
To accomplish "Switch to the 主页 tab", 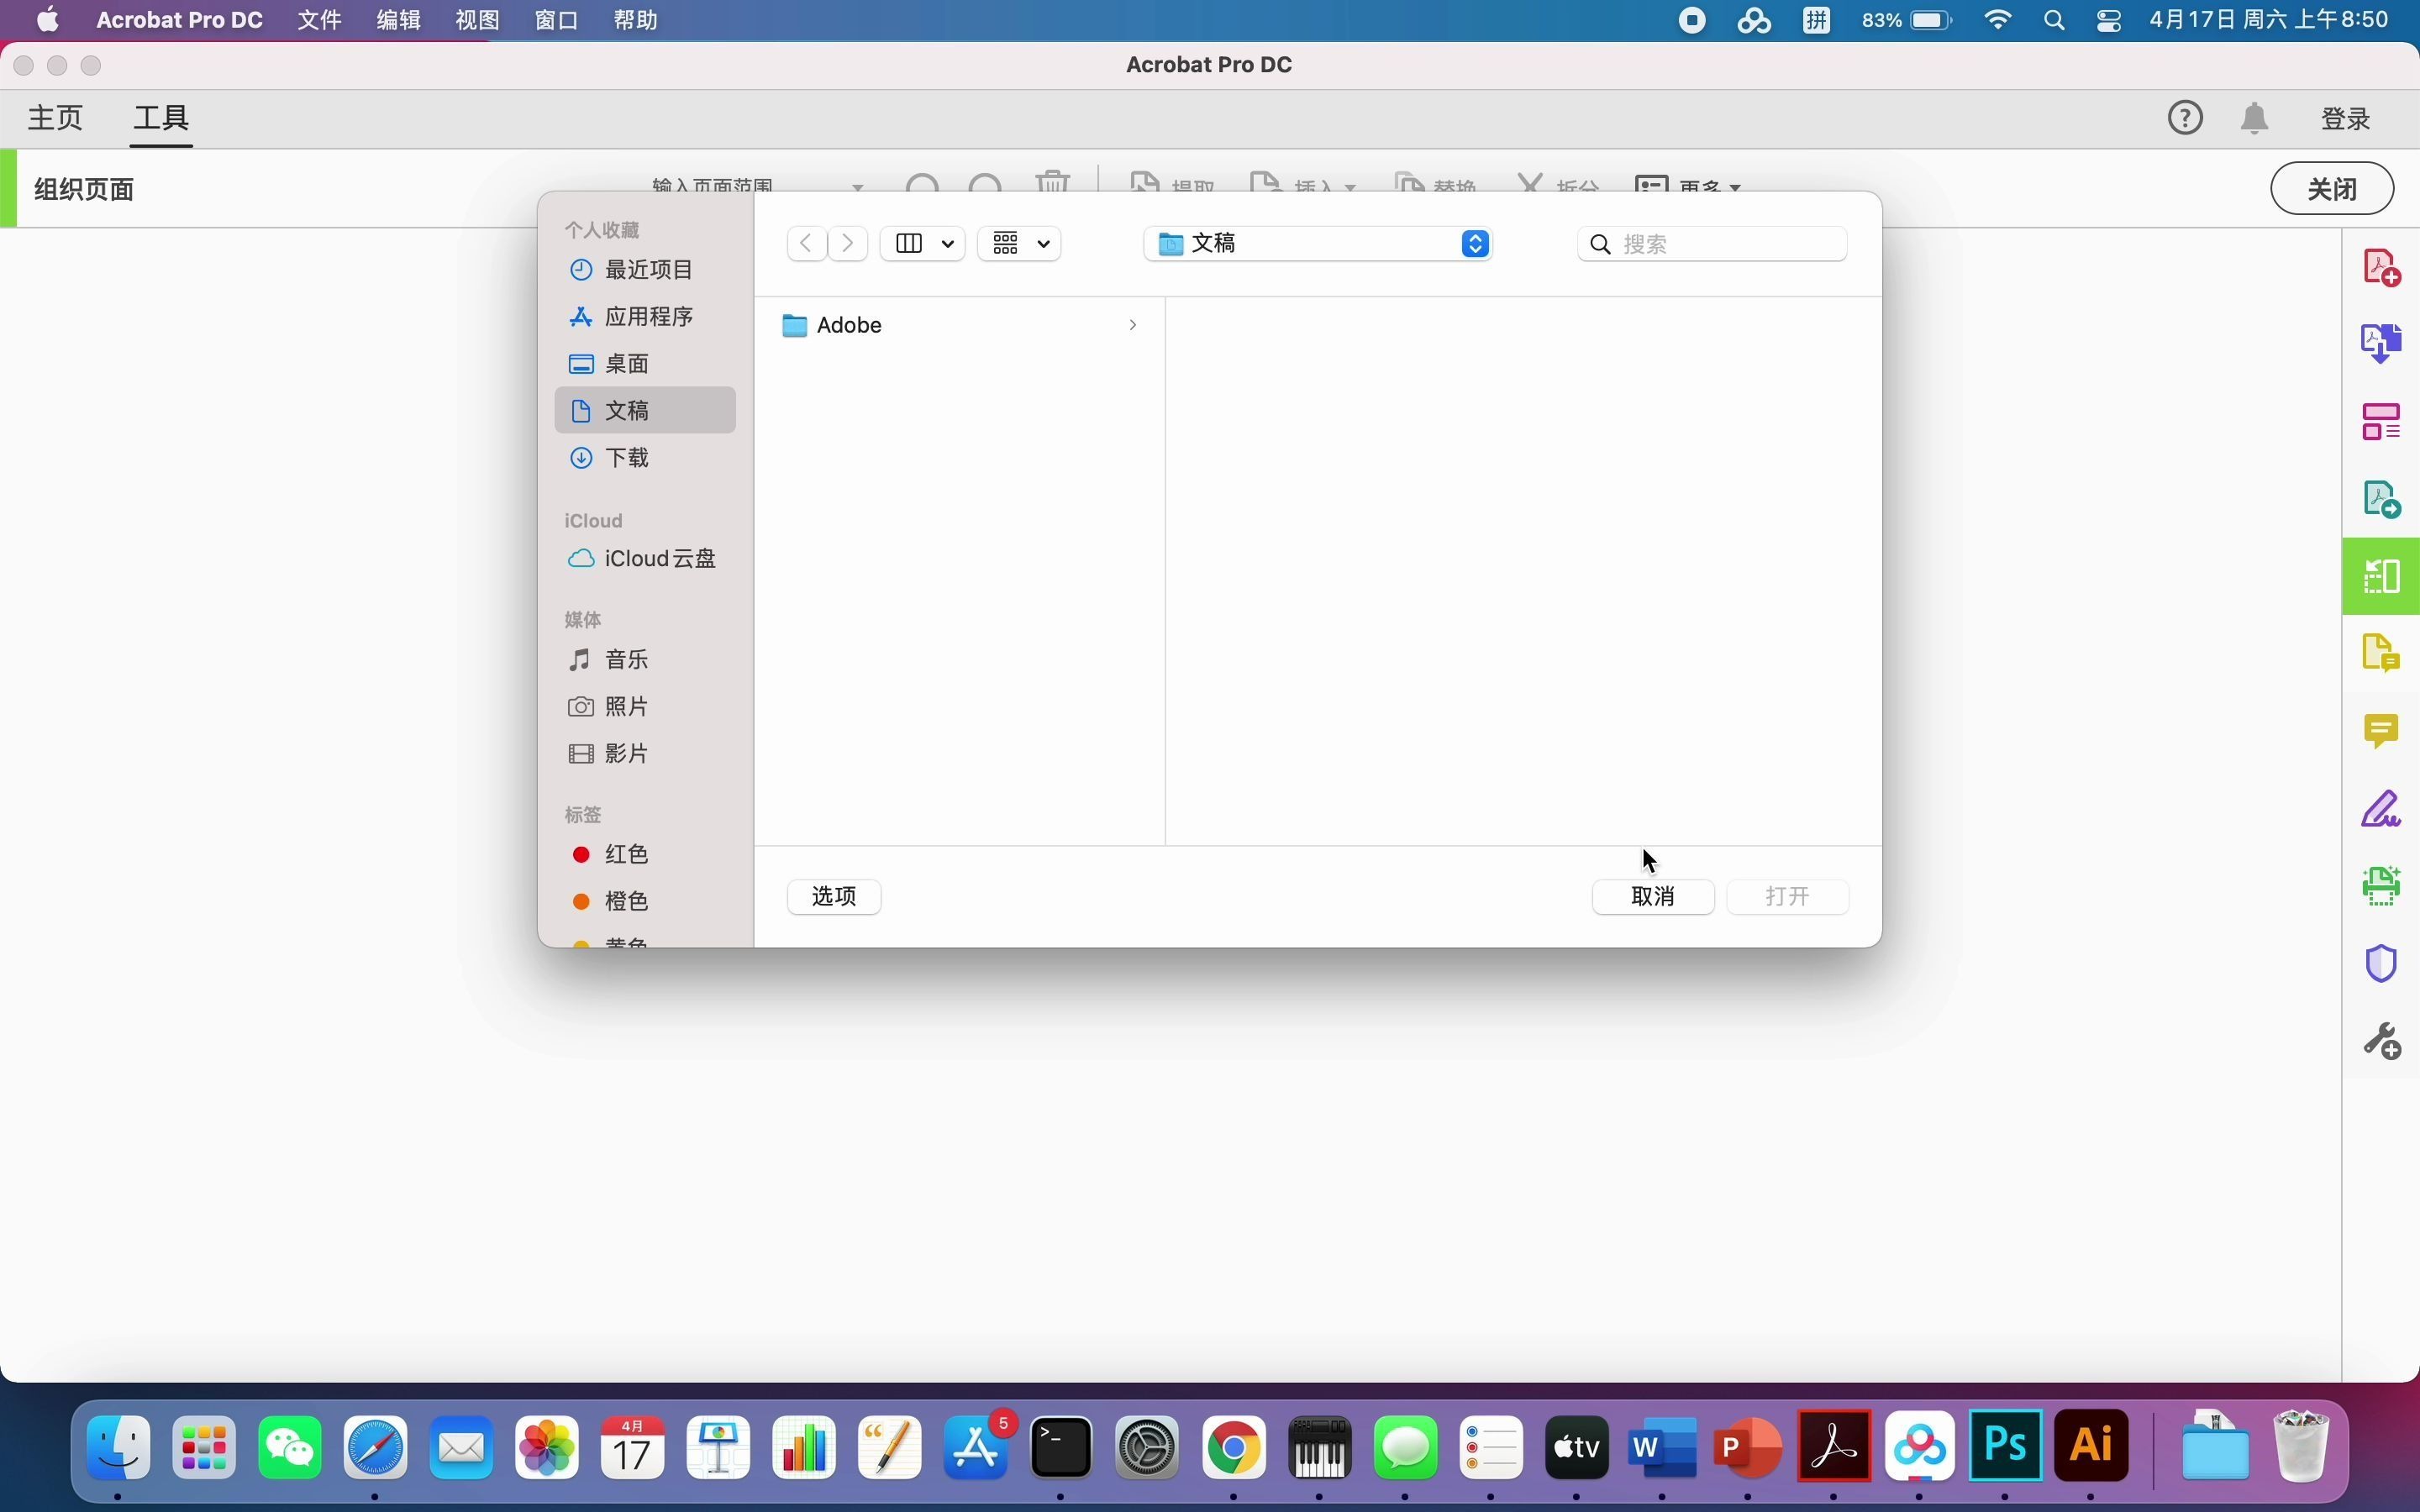I will pos(55,118).
